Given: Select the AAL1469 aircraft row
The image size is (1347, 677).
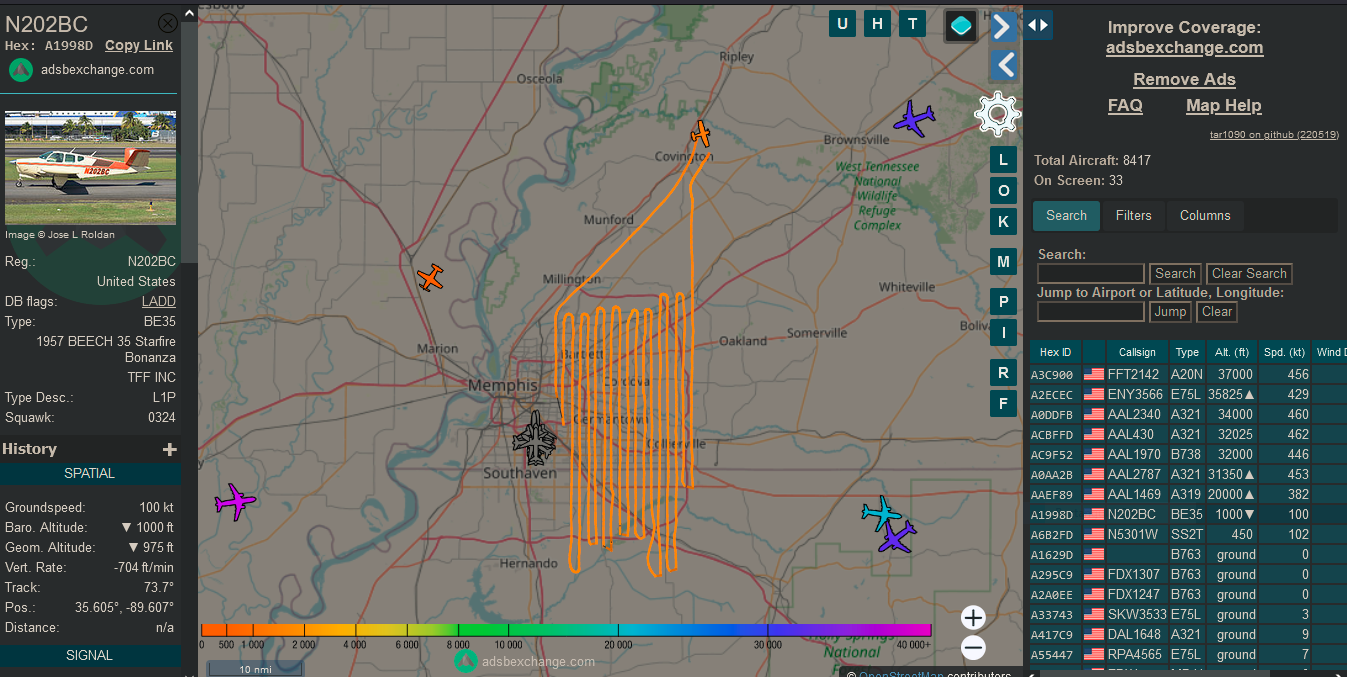Looking at the screenshot, I should pyautogui.click(x=1188, y=494).
